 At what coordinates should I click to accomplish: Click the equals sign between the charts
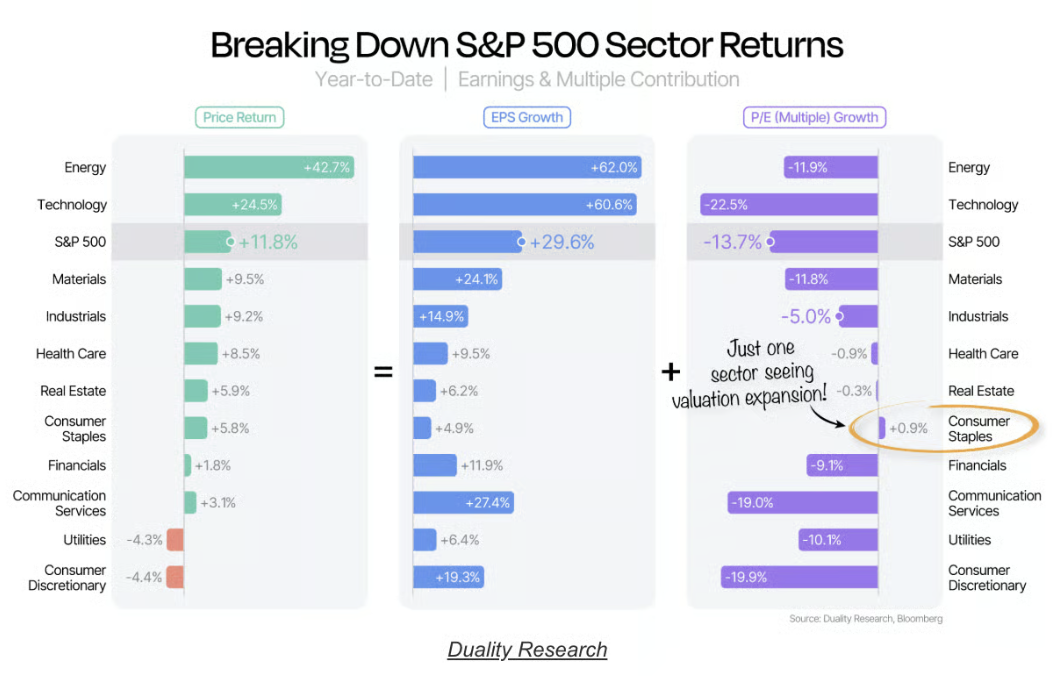tap(383, 371)
